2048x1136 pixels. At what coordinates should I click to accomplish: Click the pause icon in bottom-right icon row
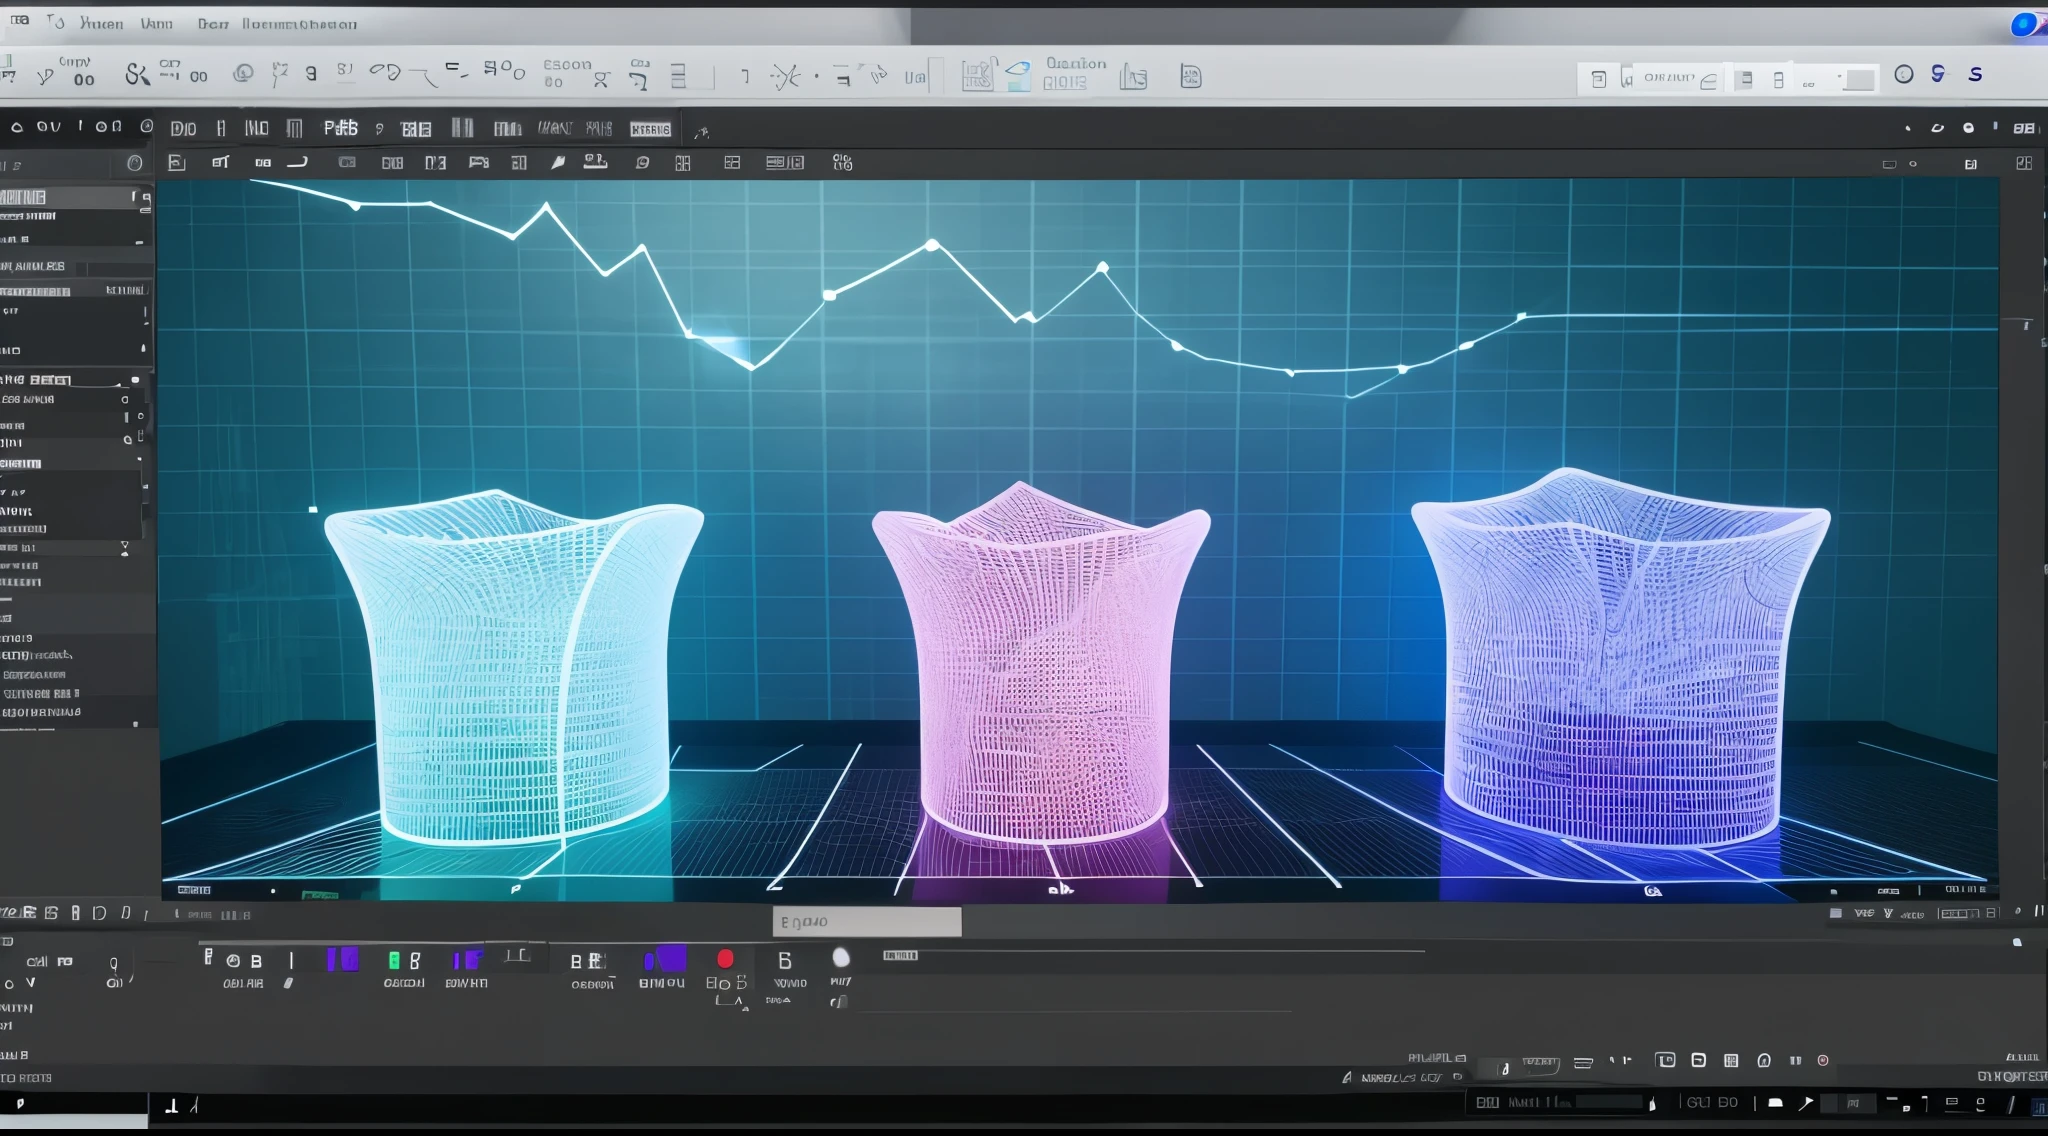[1795, 1060]
